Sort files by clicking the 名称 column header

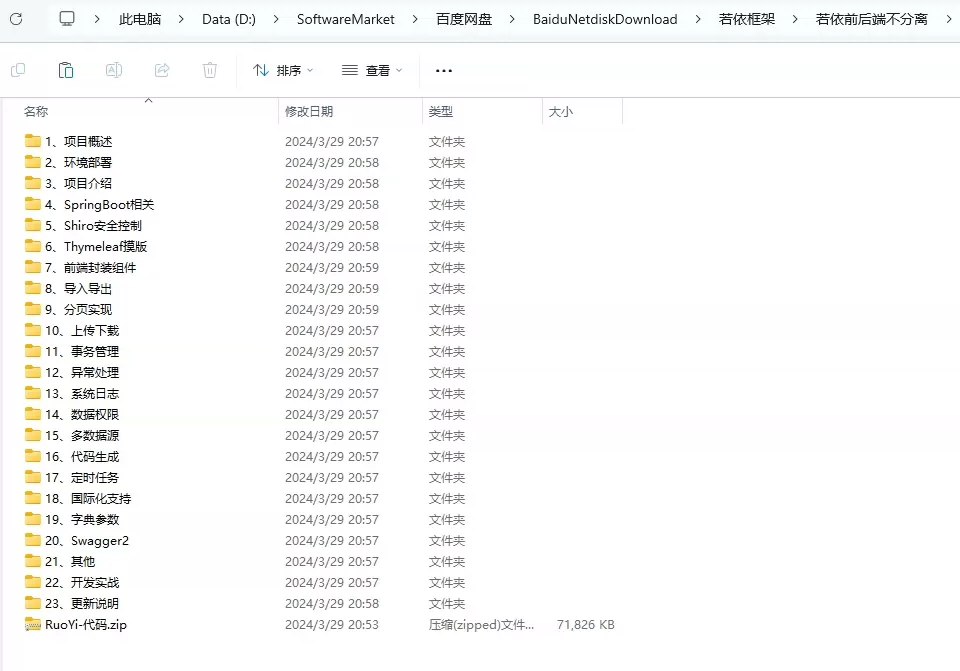[36, 111]
